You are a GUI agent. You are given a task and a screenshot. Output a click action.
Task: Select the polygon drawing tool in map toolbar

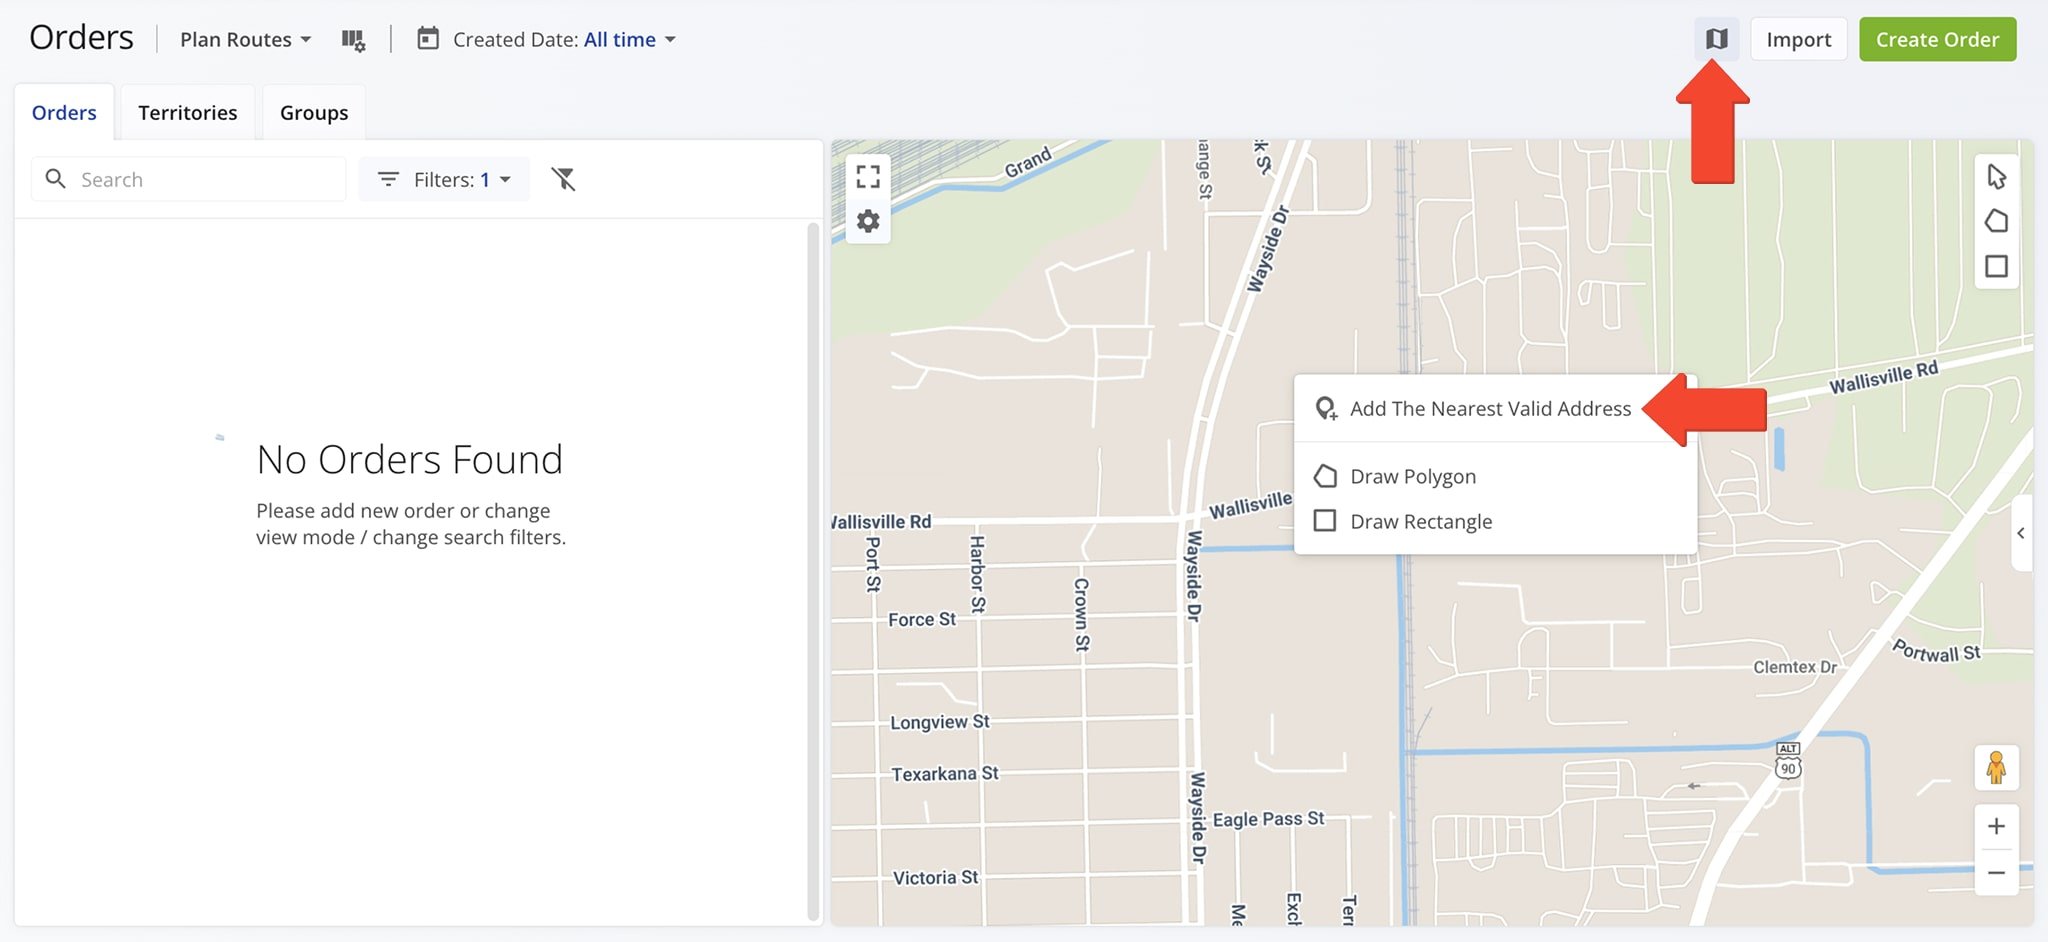point(1997,221)
